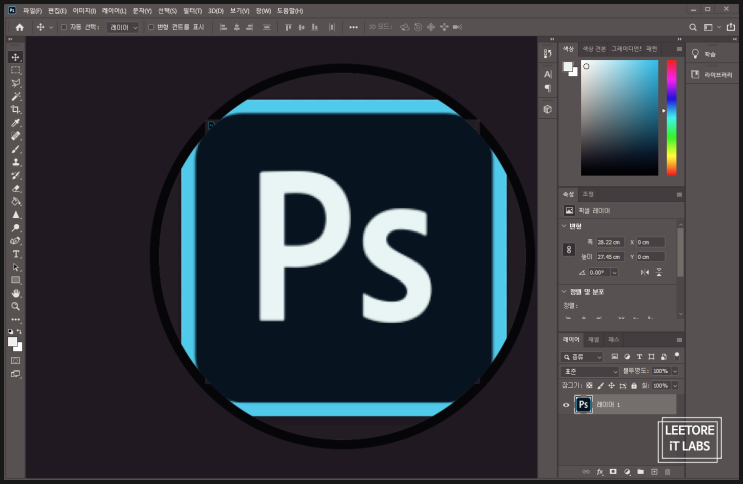Open the Paragraph panel icon

pyautogui.click(x=548, y=89)
